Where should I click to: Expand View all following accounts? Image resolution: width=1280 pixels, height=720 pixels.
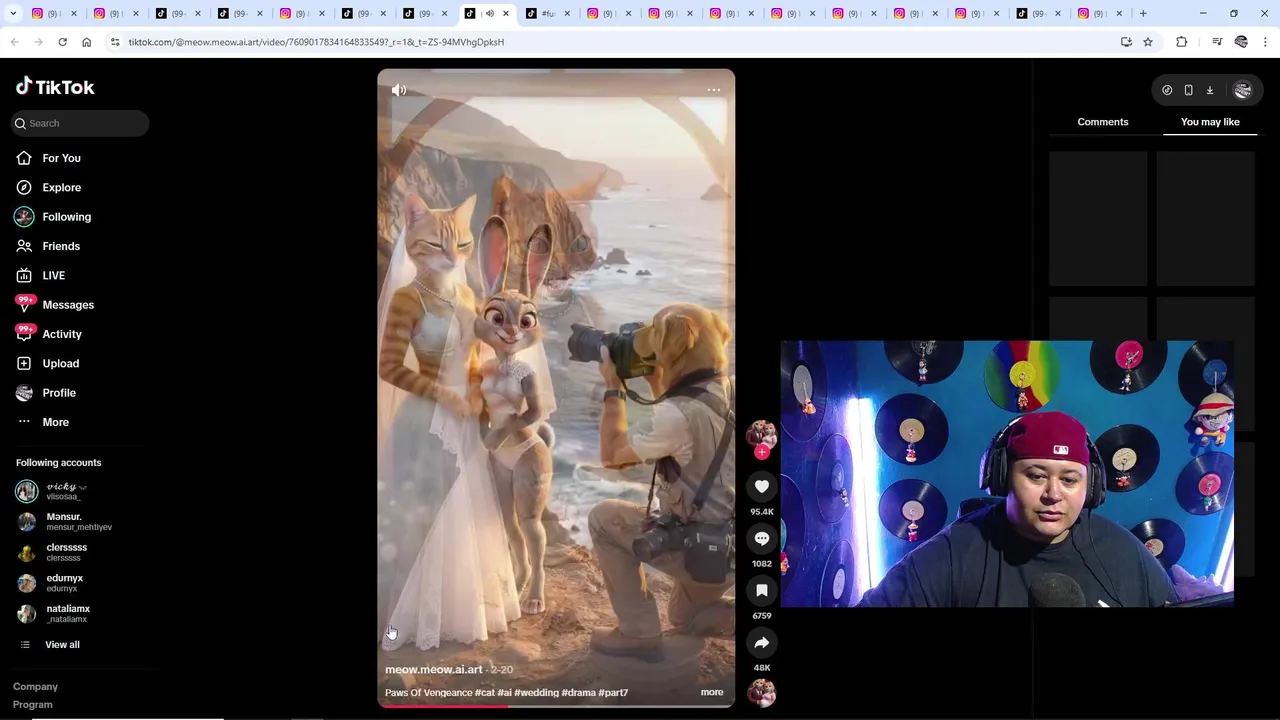click(62, 645)
